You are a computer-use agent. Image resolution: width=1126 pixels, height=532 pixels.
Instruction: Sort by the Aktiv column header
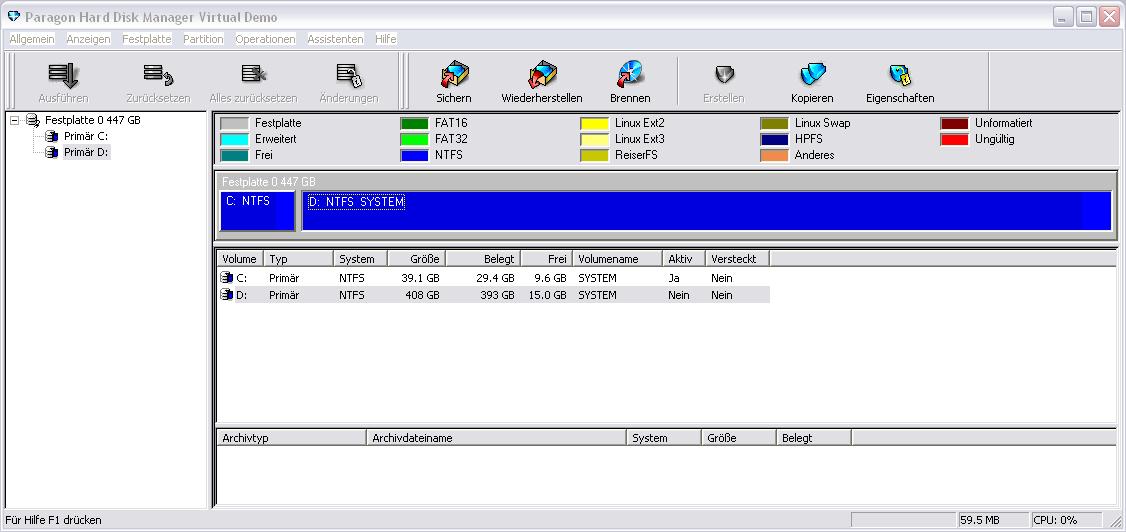tap(684, 258)
